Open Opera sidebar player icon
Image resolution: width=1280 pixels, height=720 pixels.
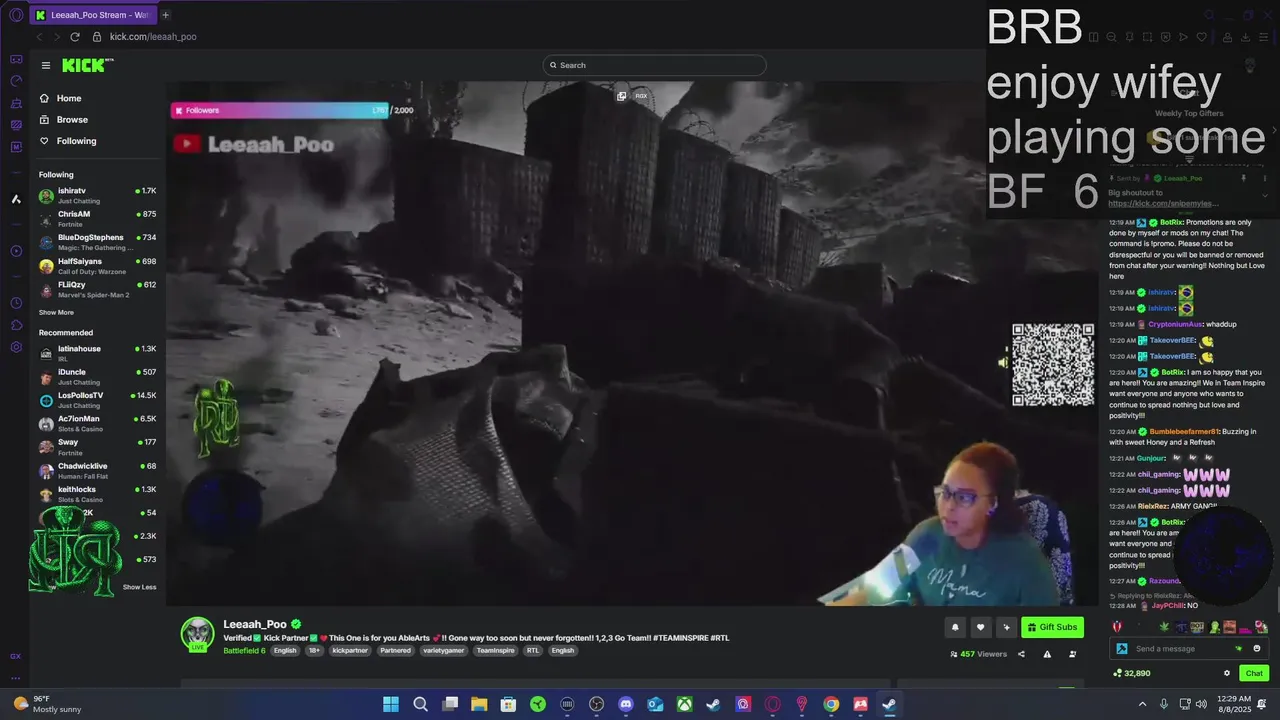click(x=16, y=251)
